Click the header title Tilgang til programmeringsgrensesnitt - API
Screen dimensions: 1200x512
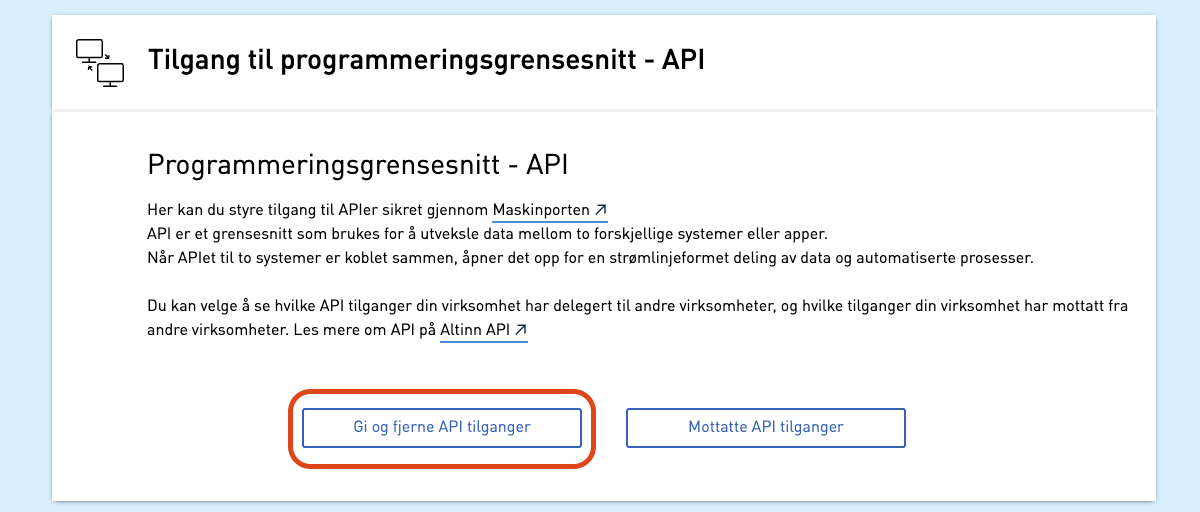(427, 60)
